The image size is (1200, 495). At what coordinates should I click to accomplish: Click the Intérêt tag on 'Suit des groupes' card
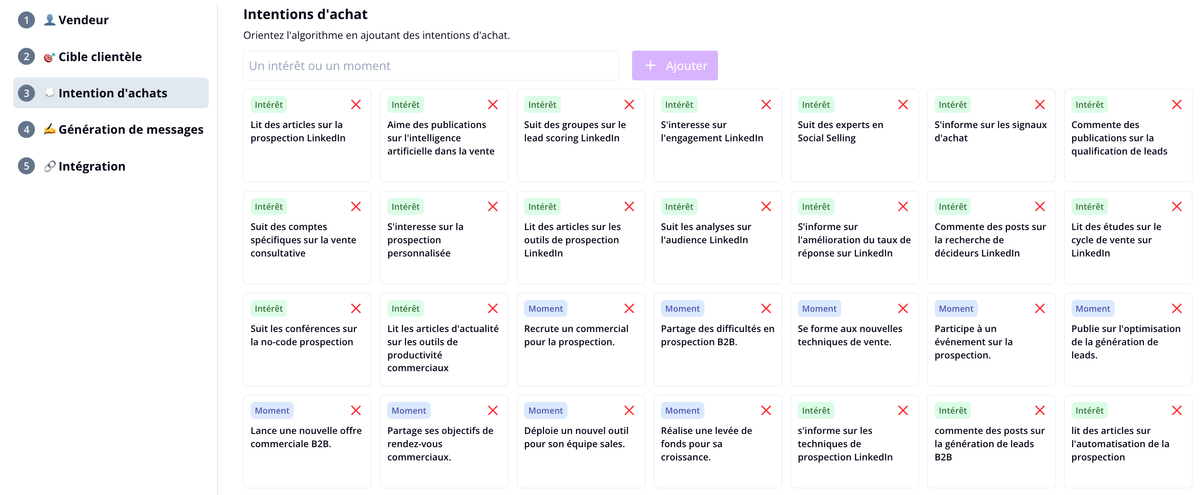point(542,105)
